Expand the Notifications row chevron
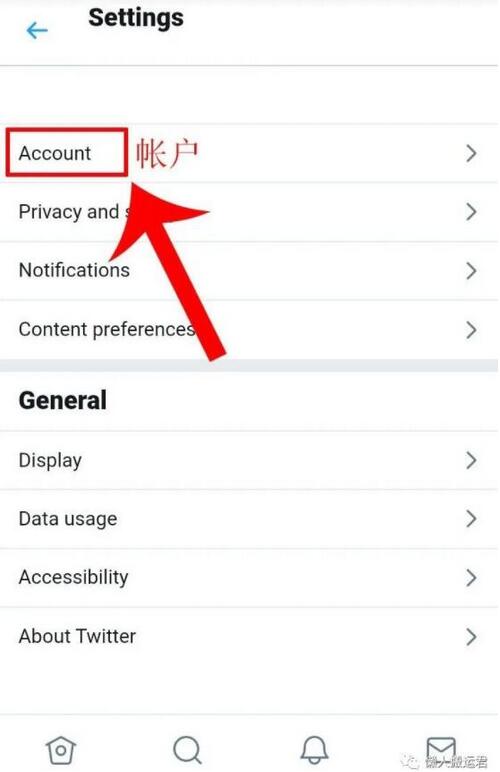This screenshot has height=772, width=500. point(471,271)
